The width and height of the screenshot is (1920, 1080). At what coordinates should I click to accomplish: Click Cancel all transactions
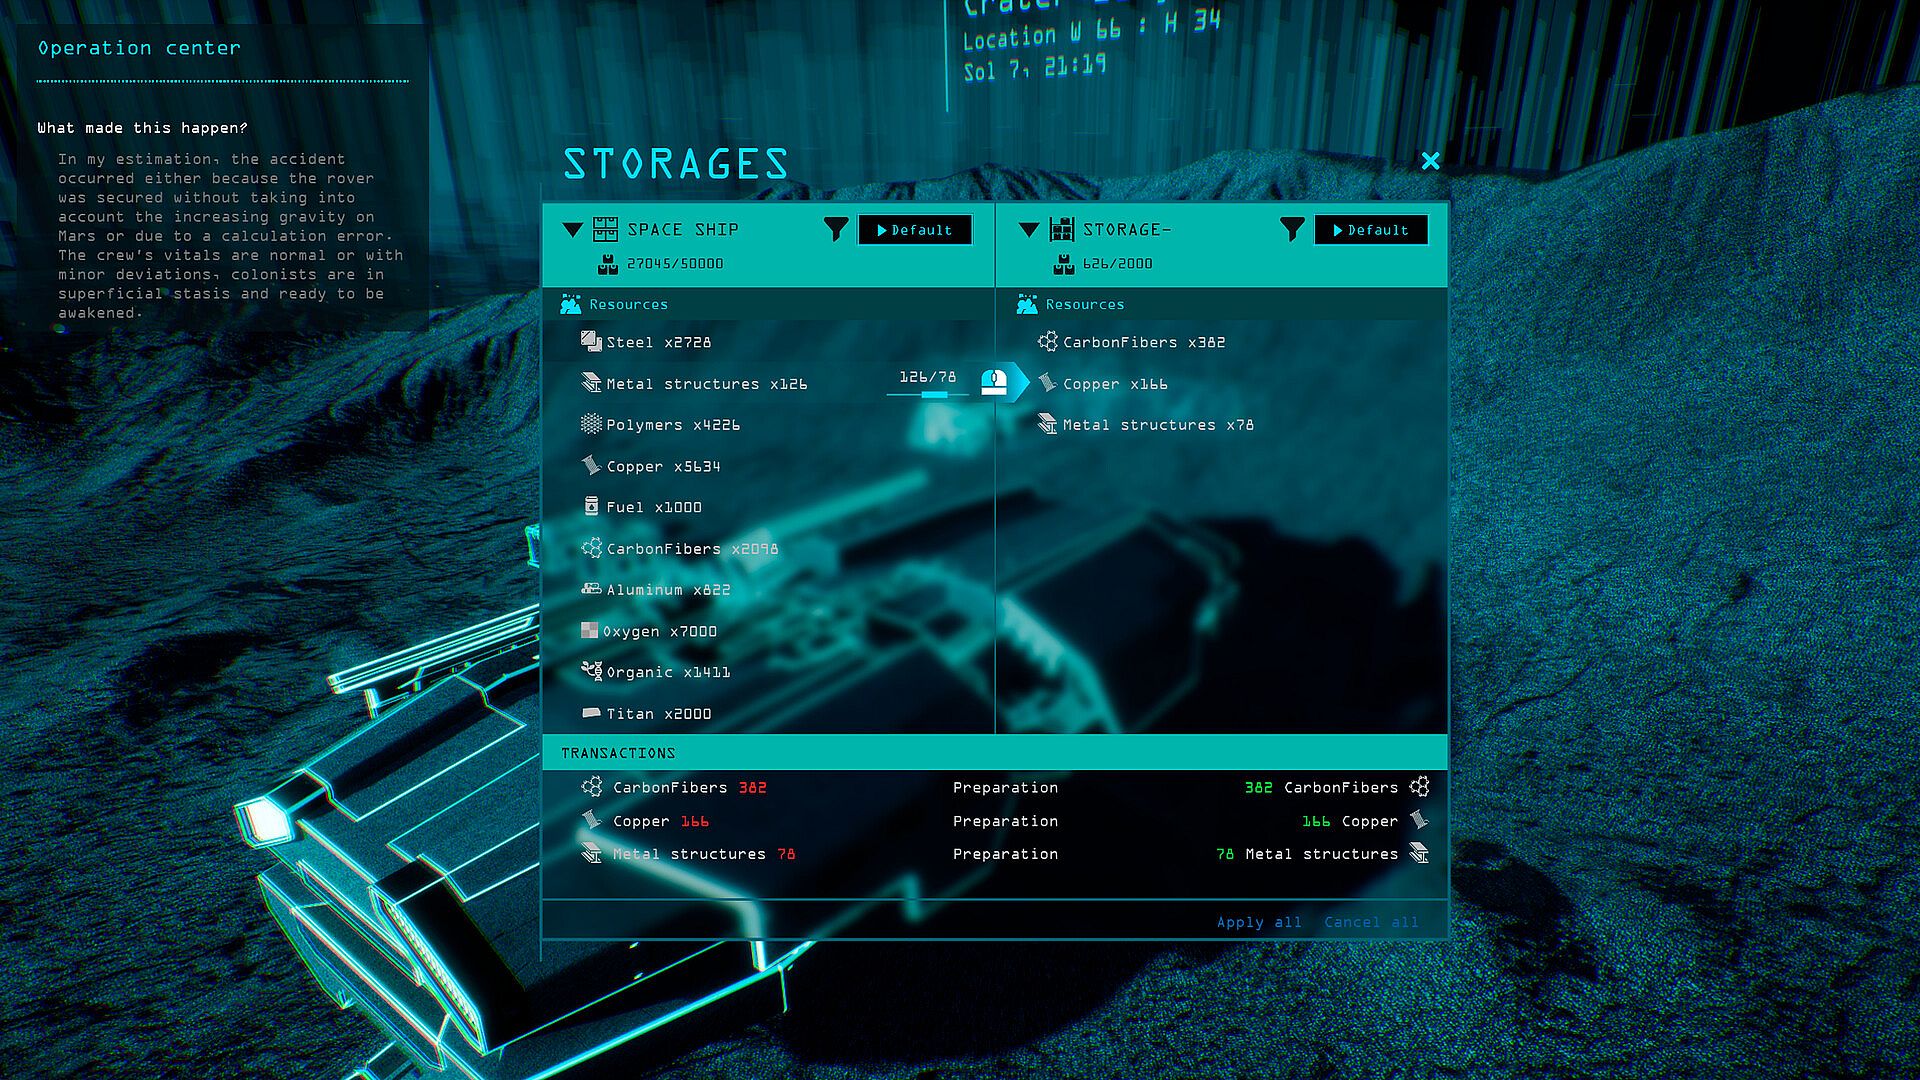1371,922
